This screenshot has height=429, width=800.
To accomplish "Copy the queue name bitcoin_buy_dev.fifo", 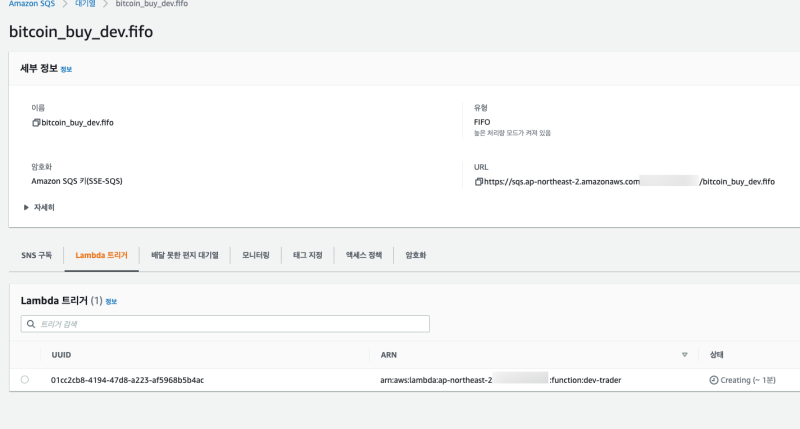I will coord(36,122).
